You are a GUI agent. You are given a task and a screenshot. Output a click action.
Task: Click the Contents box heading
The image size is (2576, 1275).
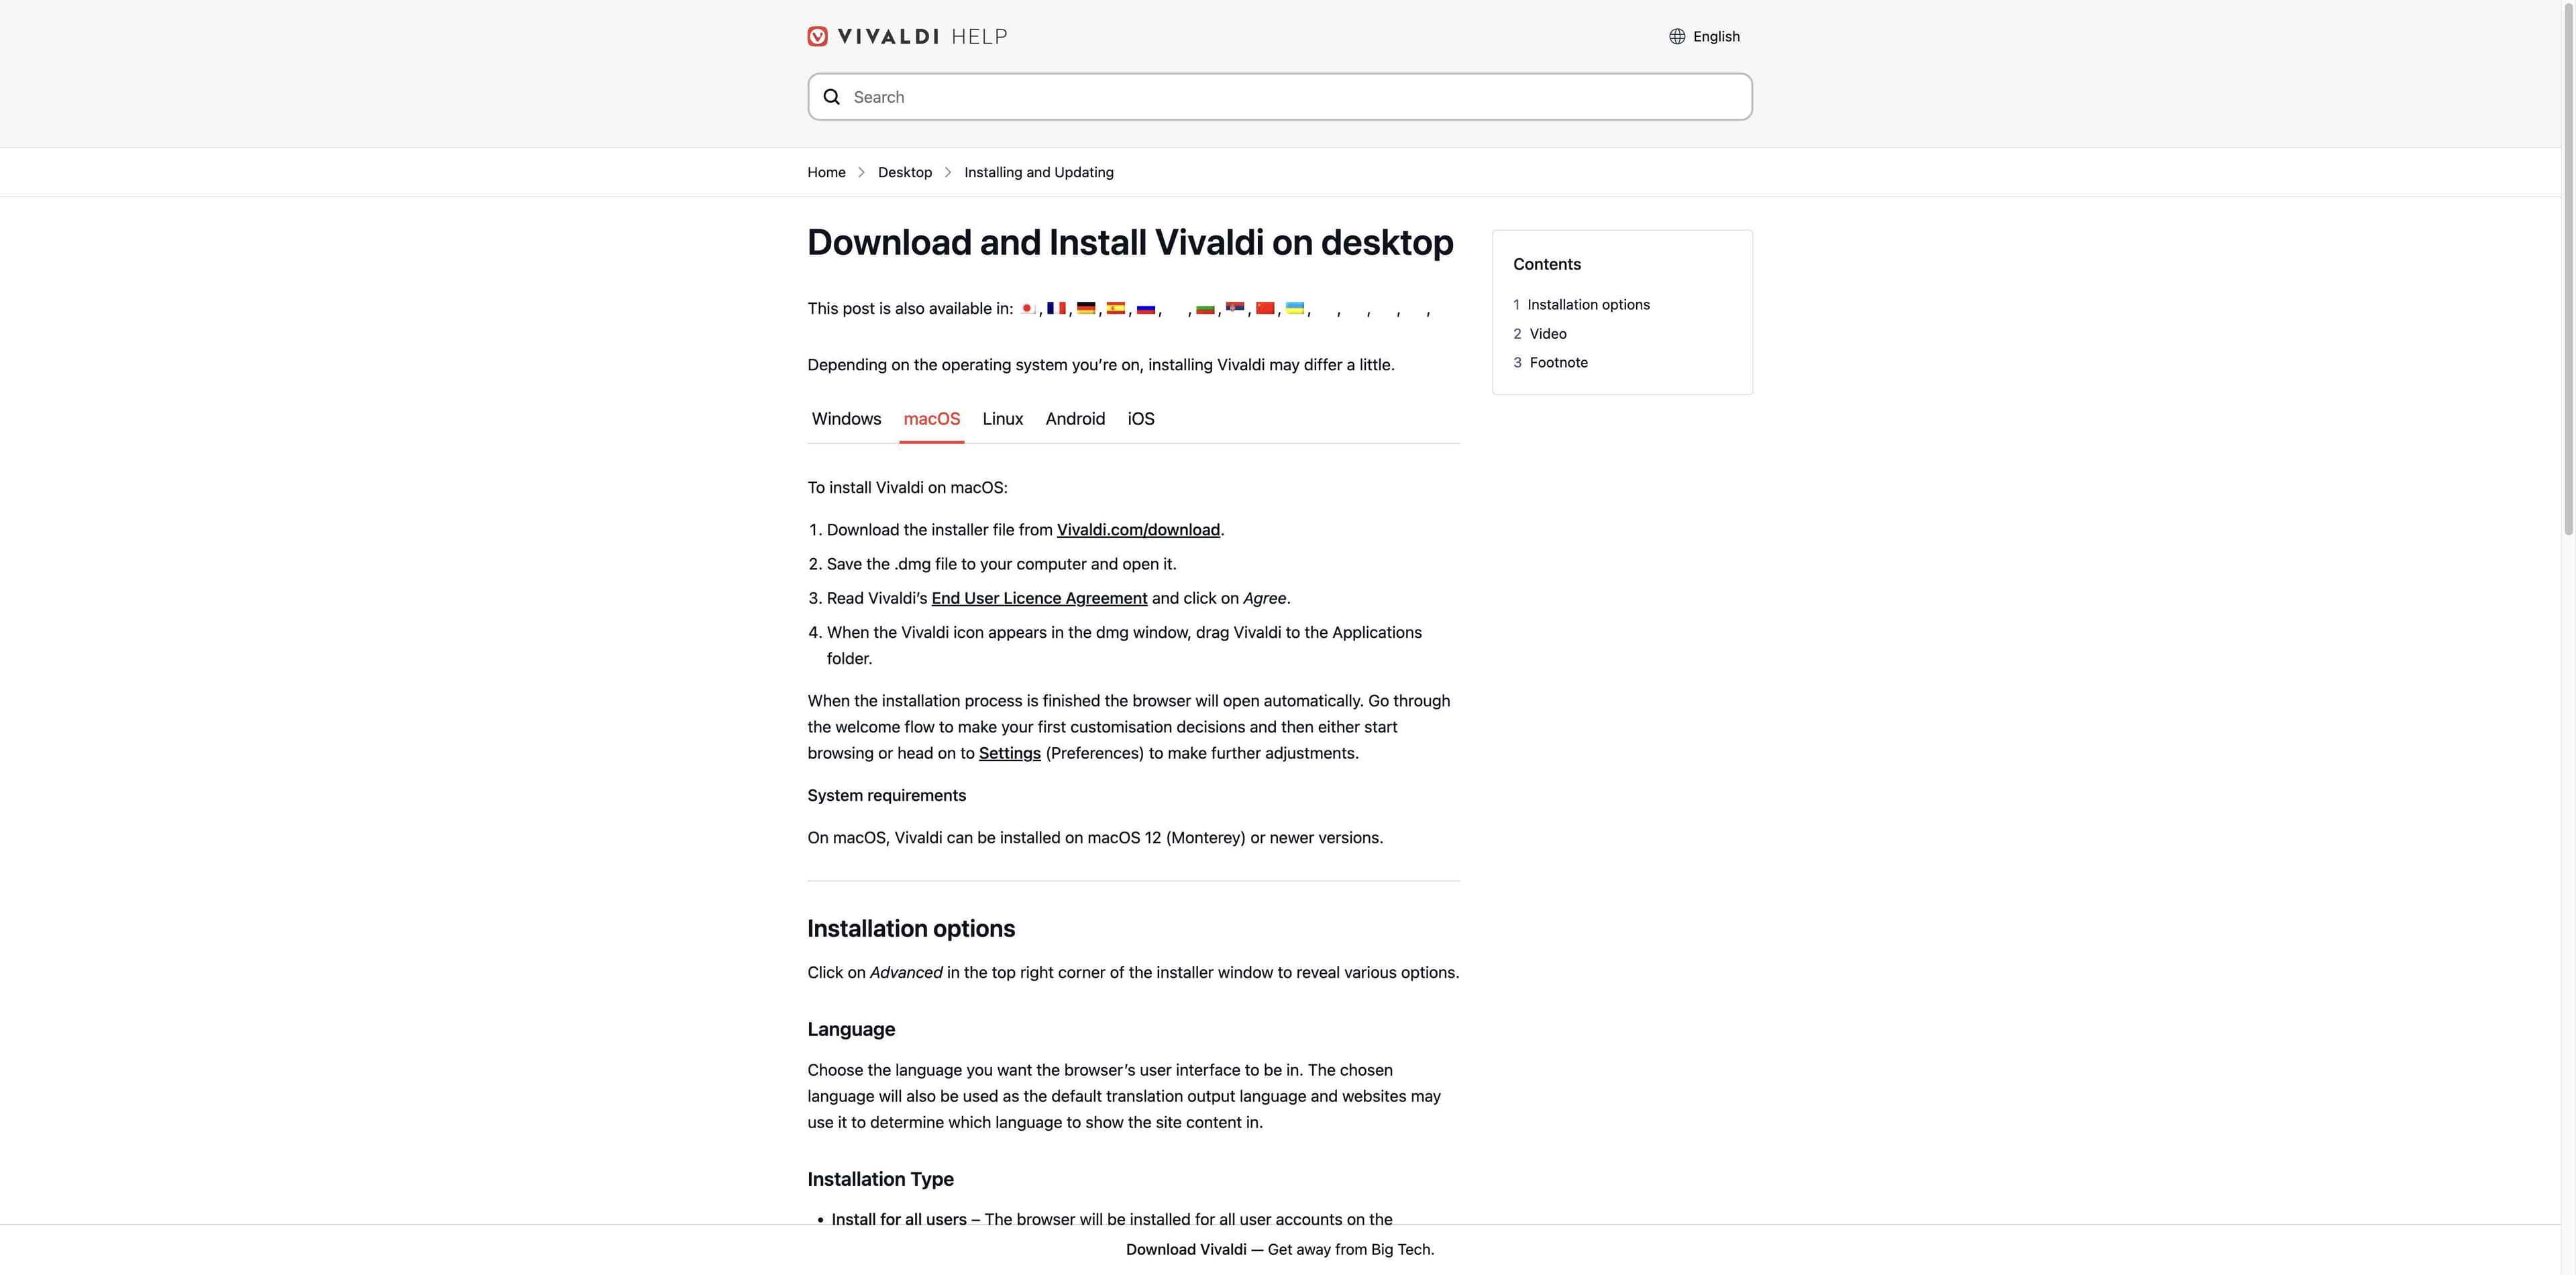pyautogui.click(x=1546, y=265)
